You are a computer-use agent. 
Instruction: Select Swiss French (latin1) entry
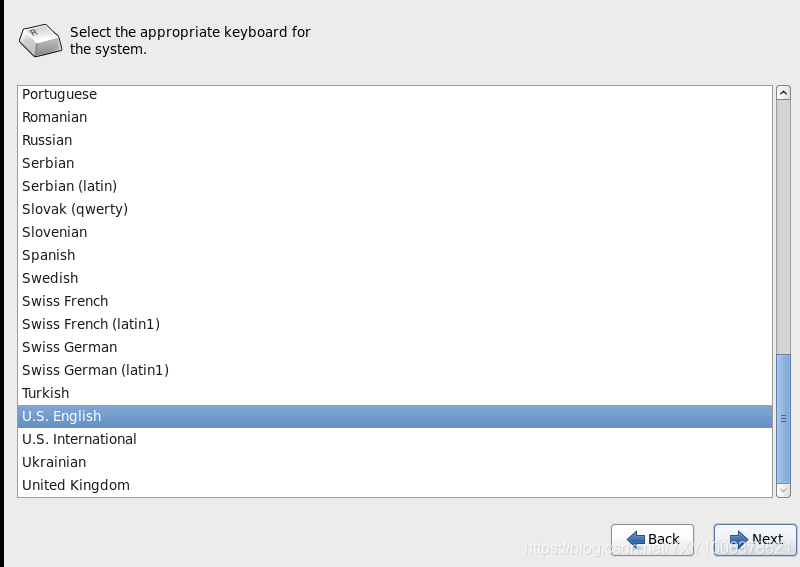coord(395,325)
